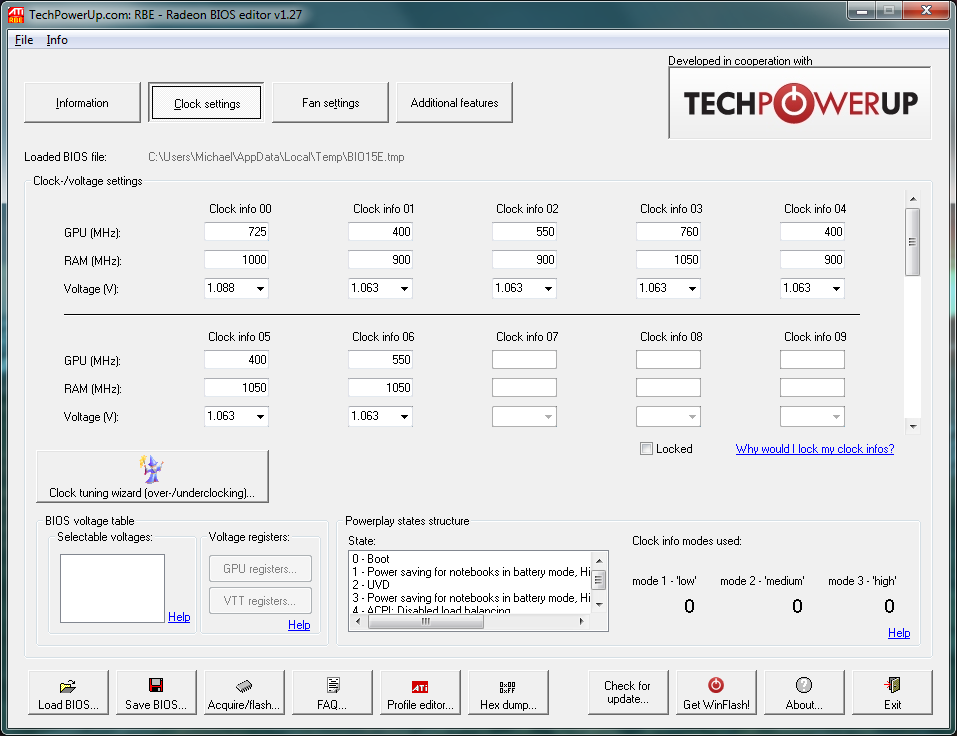This screenshot has width=957, height=736.
Task: Click the clock settings vertical scrollbar thumb
Action: (x=912, y=242)
